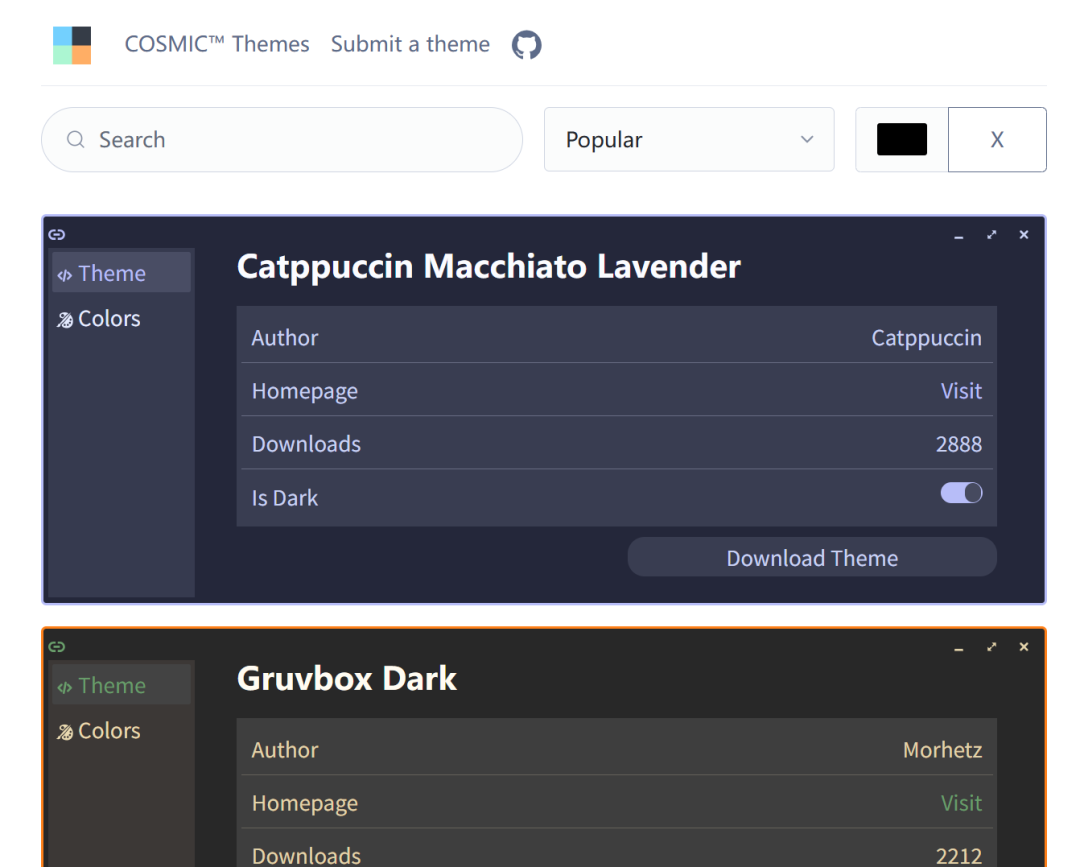Select Theme tab in Gruvbox Dark card
This screenshot has height=867, width=1080.
pos(121,685)
